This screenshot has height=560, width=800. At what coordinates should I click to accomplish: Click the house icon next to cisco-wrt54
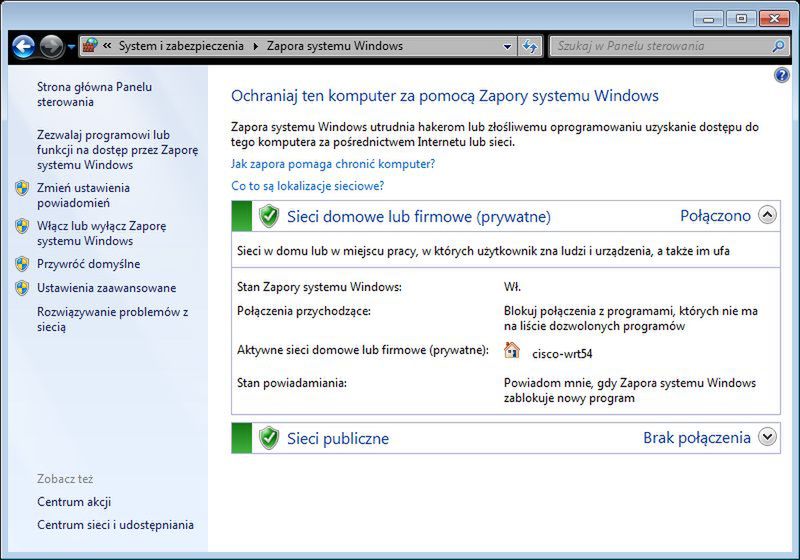click(x=512, y=350)
